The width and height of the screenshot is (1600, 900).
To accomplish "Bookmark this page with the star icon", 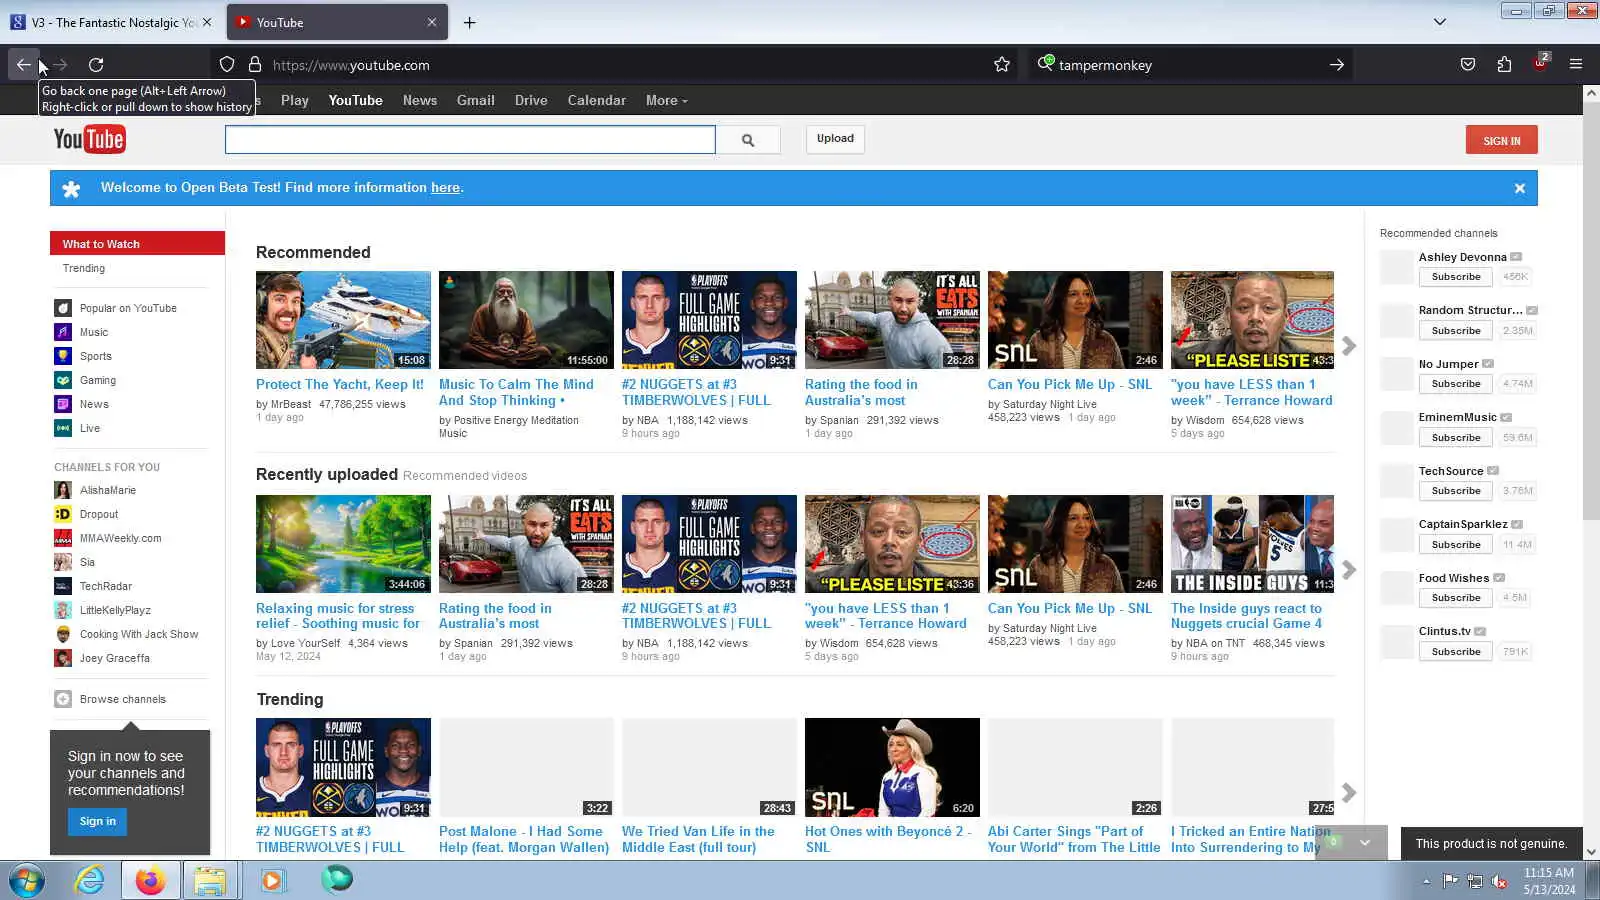I will point(1002,65).
